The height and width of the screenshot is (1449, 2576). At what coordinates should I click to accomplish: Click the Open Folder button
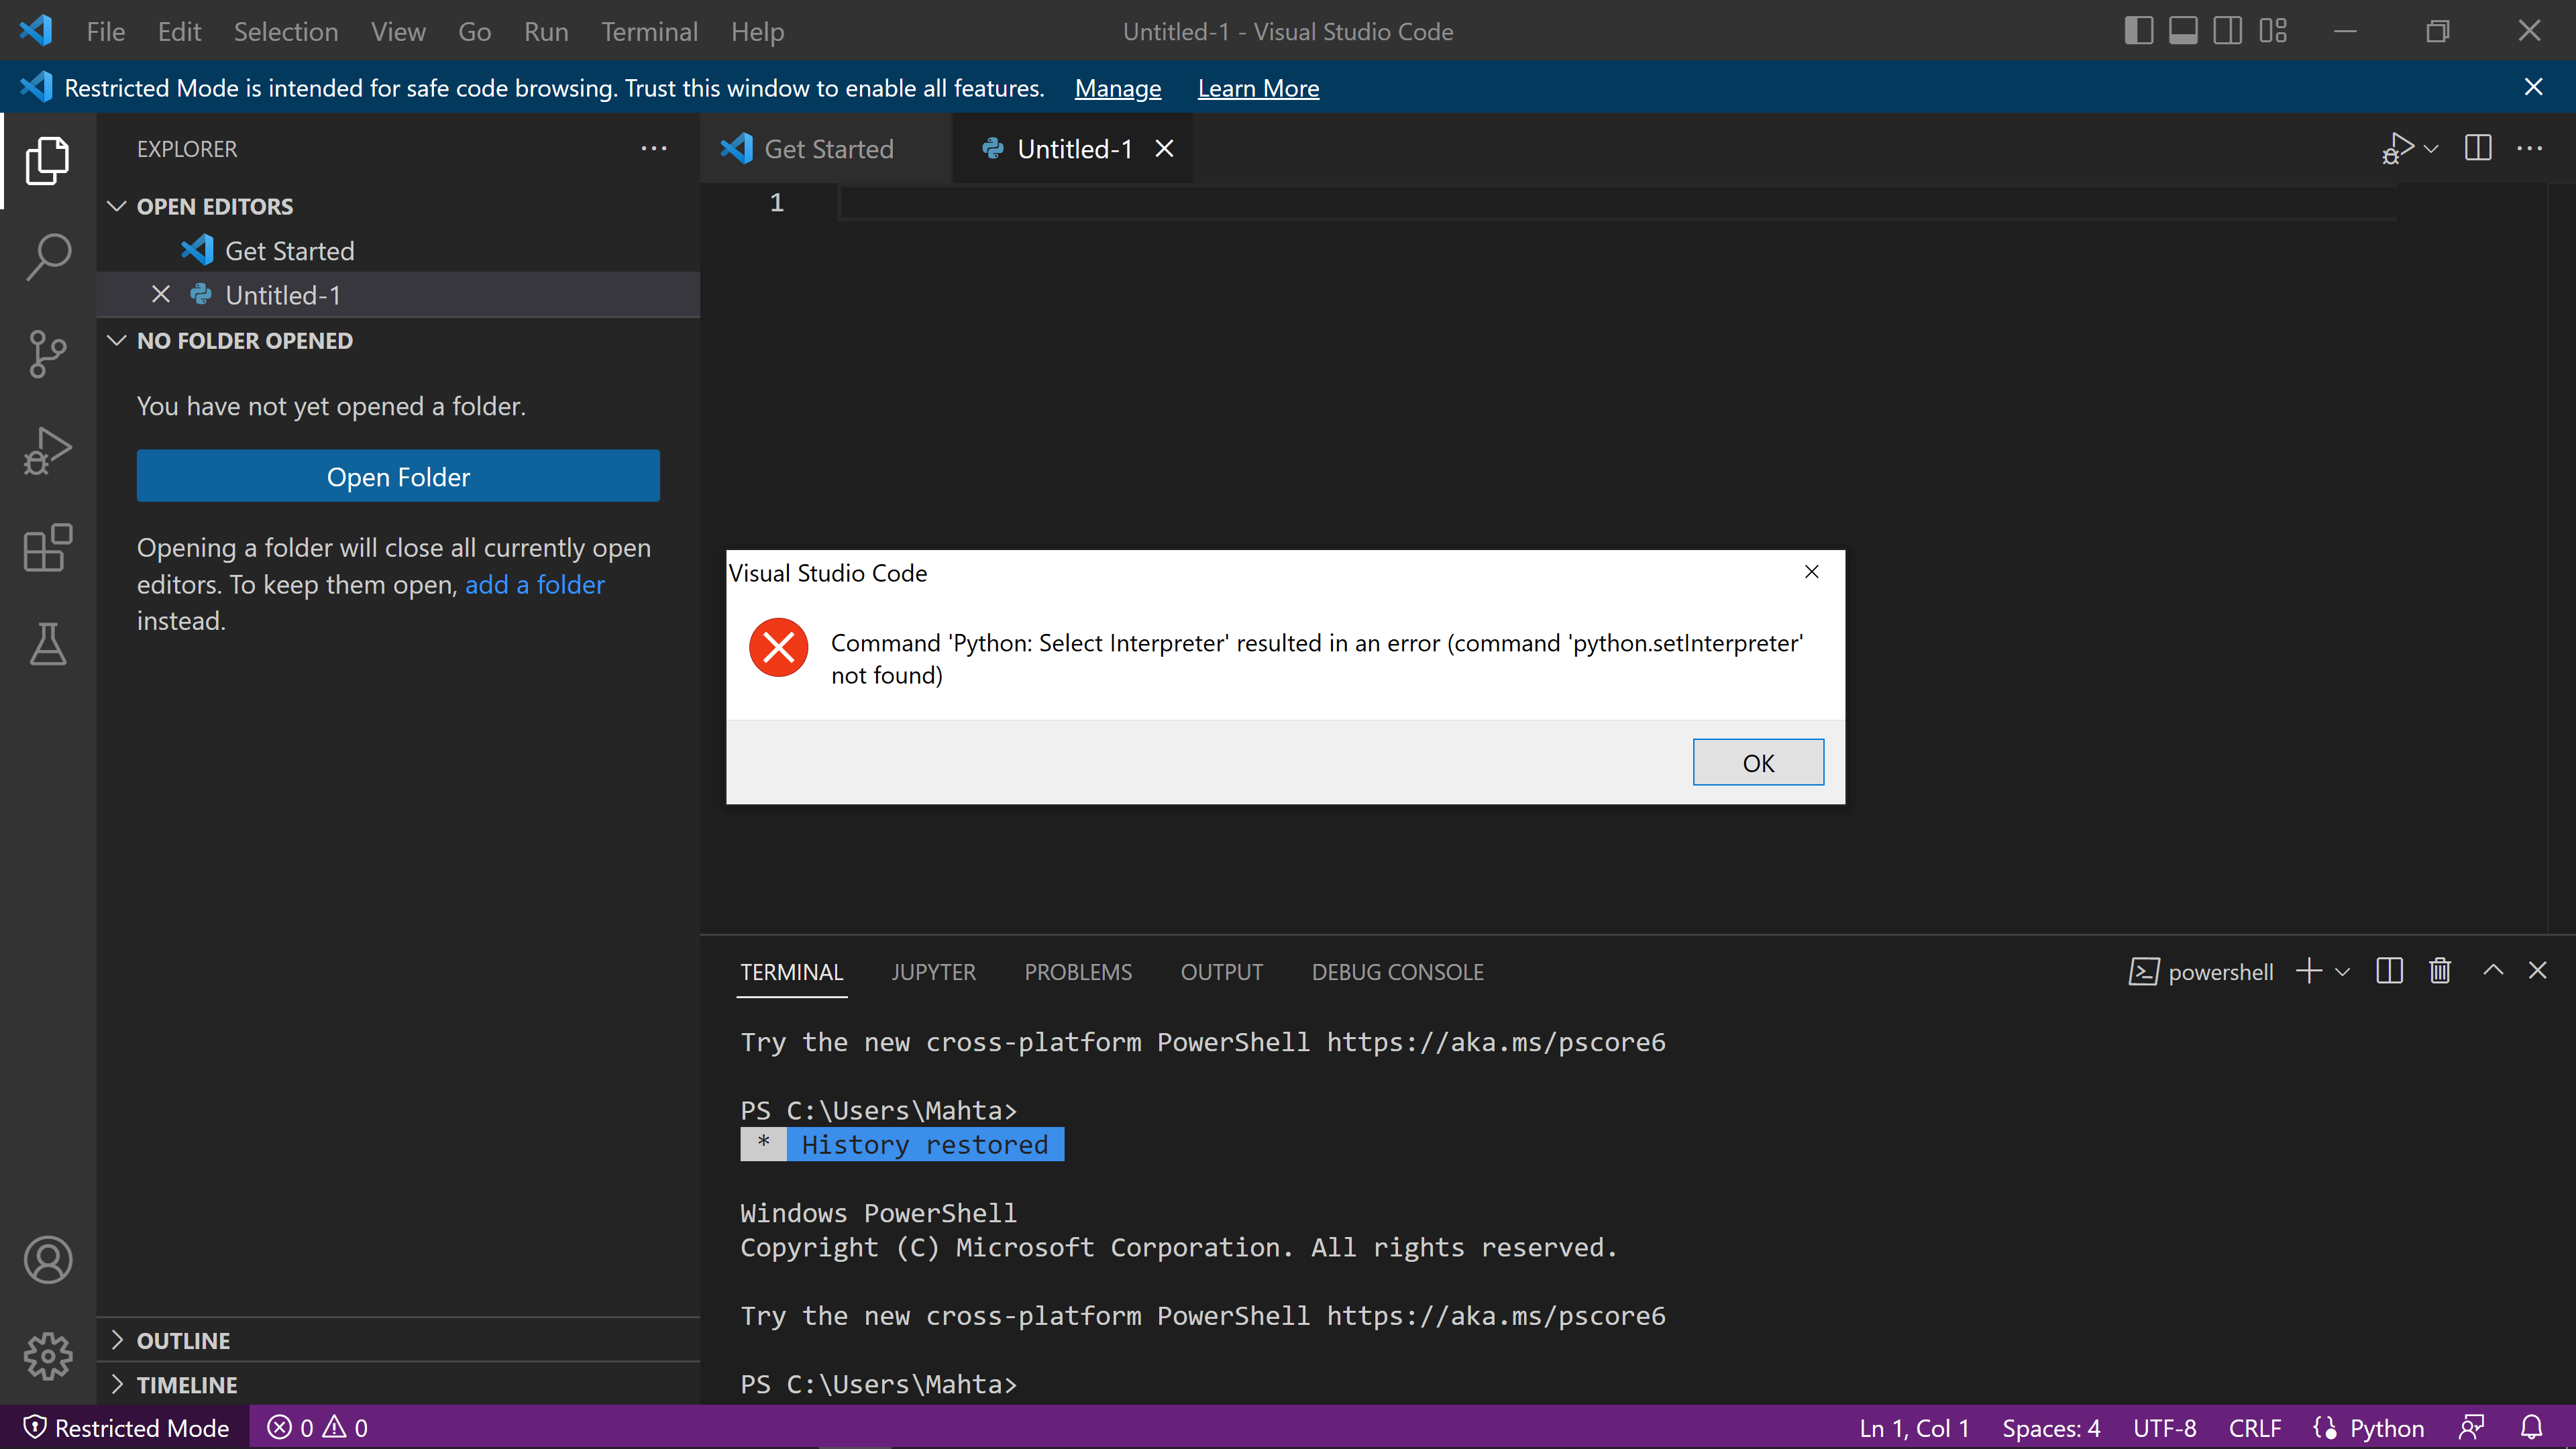click(x=398, y=476)
